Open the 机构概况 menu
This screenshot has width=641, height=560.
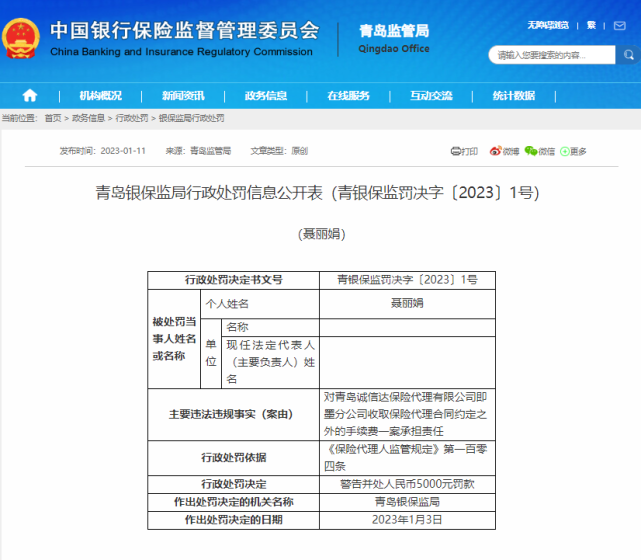[101, 96]
